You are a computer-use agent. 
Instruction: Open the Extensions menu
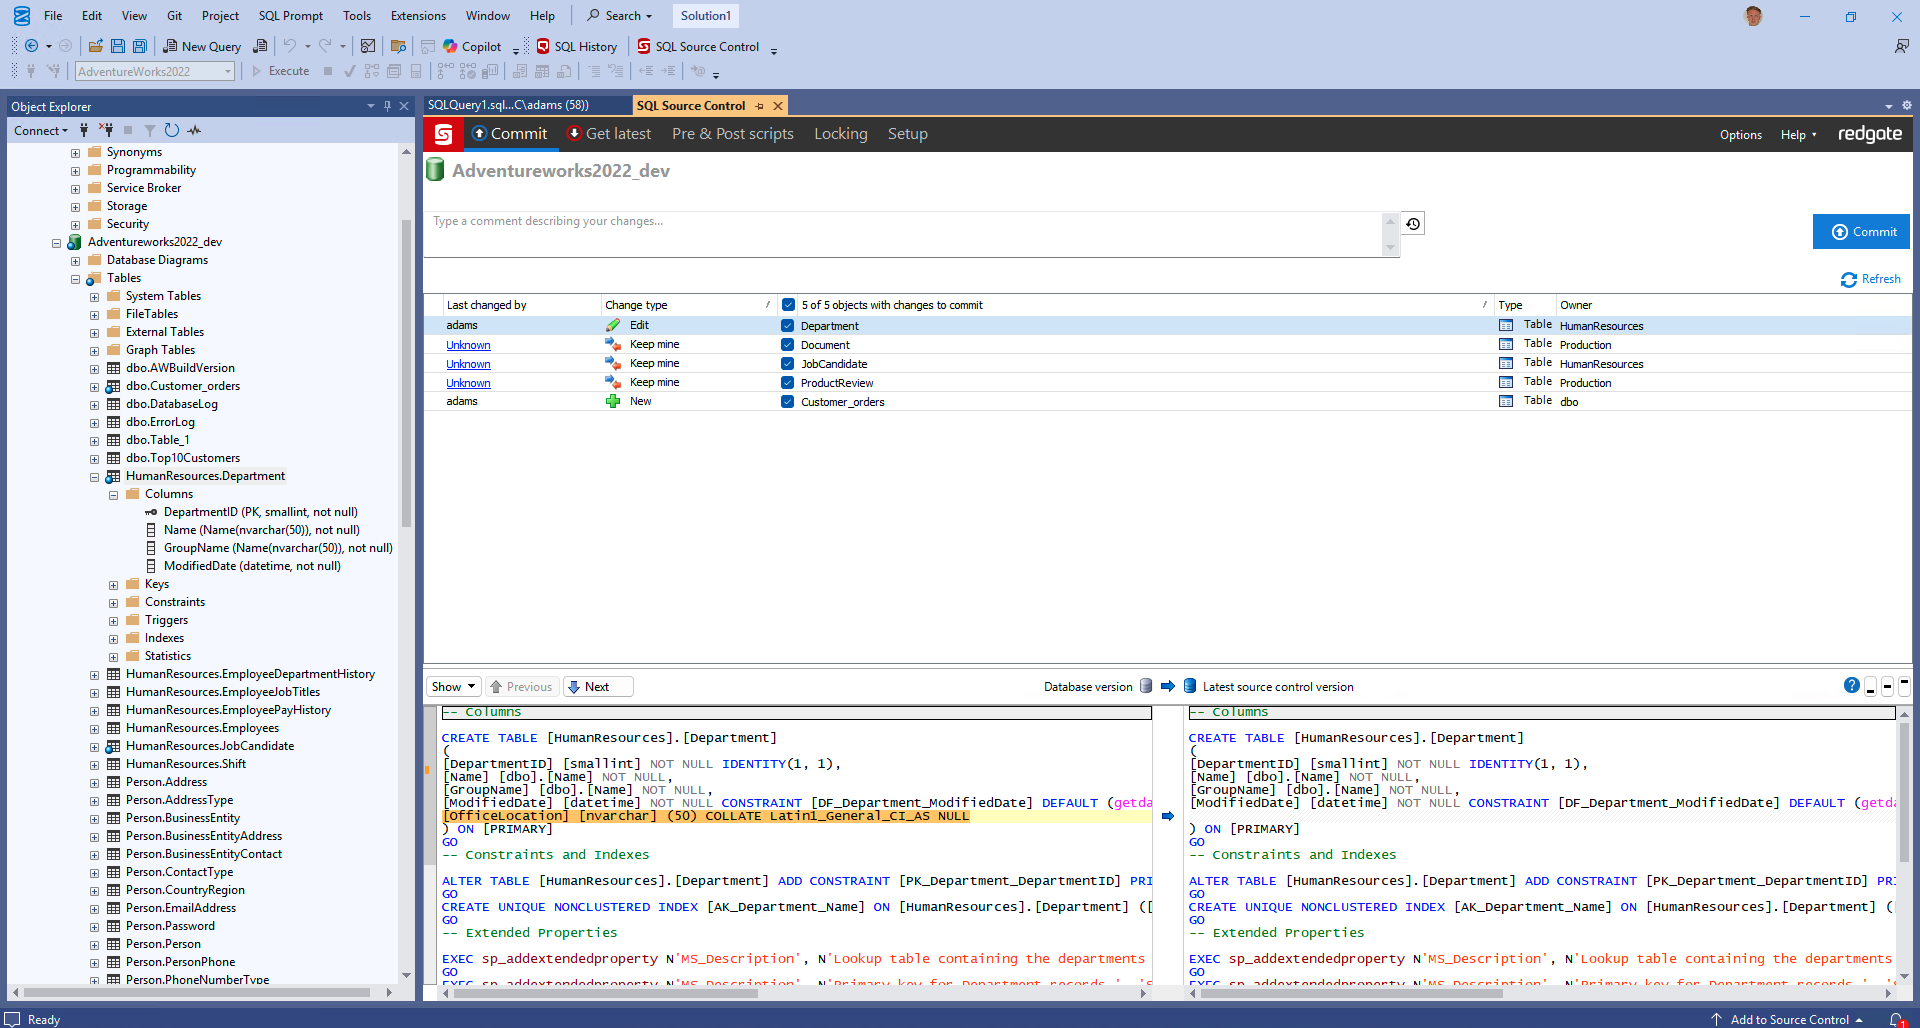pos(418,16)
